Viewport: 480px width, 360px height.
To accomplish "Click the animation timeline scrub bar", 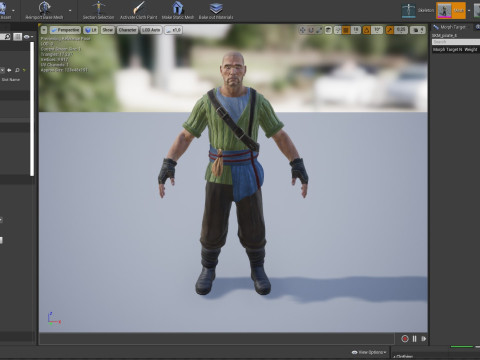I will pos(217,339).
